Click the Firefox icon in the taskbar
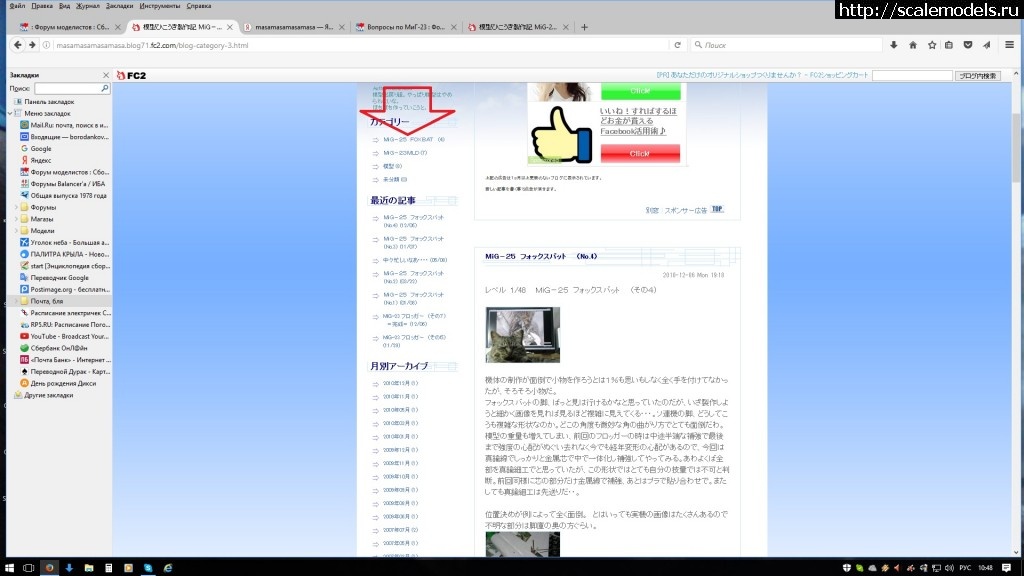1024x576 pixels. (x=49, y=568)
